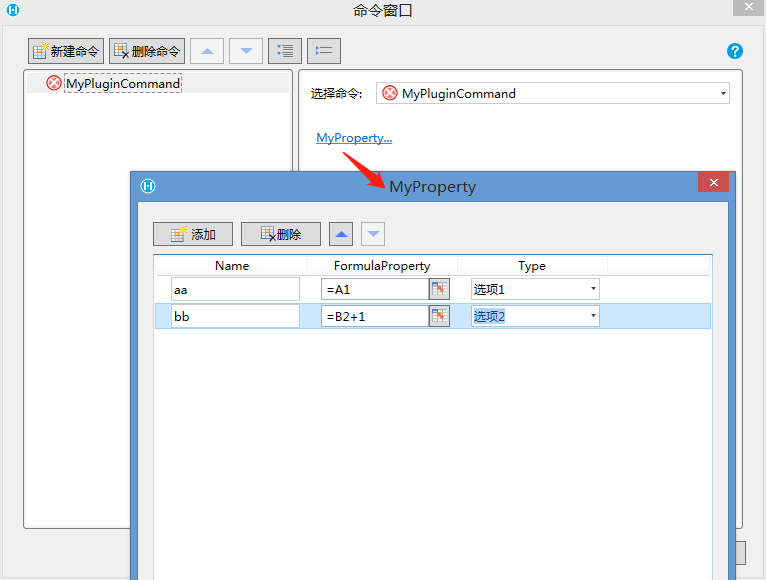Click the 删除 button in MyProperty dialog
Screen dimensions: 766x580
[281, 234]
